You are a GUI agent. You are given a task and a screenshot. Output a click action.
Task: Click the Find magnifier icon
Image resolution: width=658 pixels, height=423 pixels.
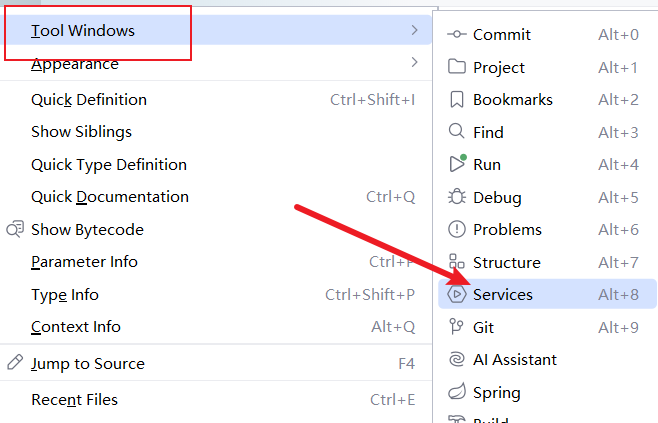point(457,132)
